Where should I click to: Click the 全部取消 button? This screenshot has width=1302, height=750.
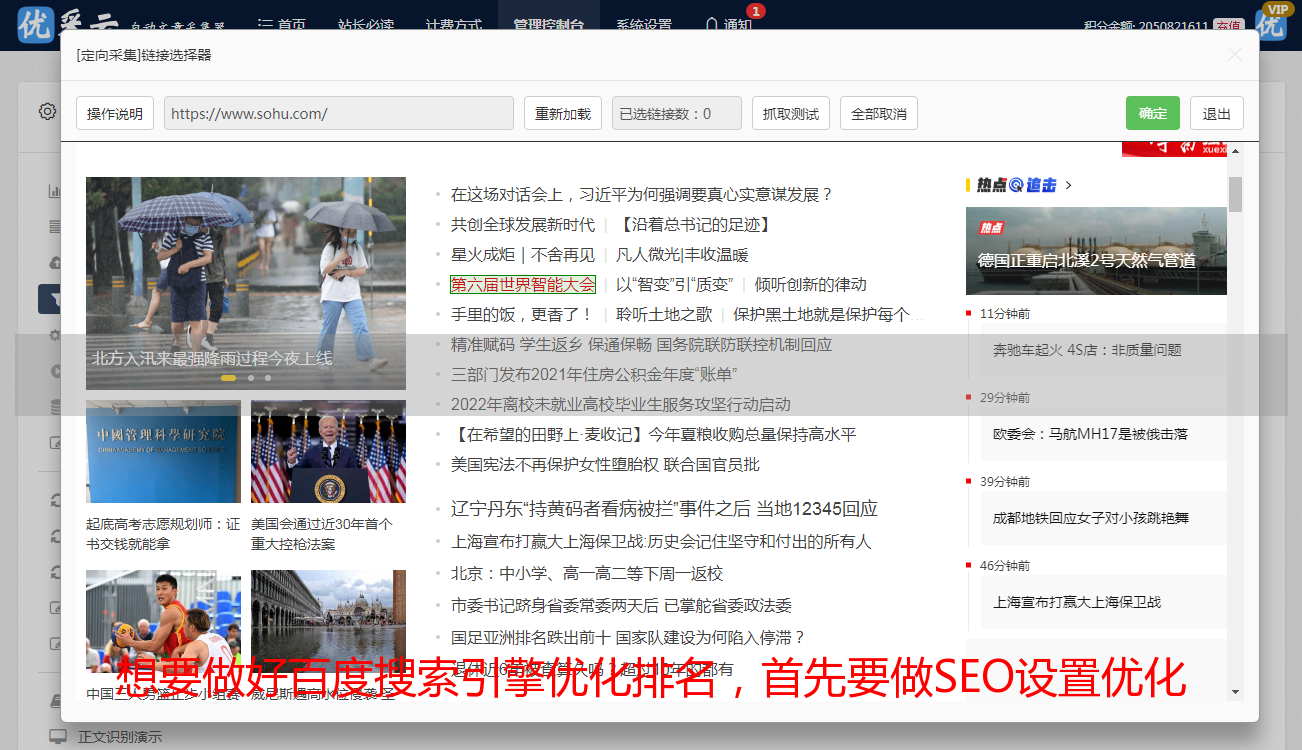(x=878, y=113)
